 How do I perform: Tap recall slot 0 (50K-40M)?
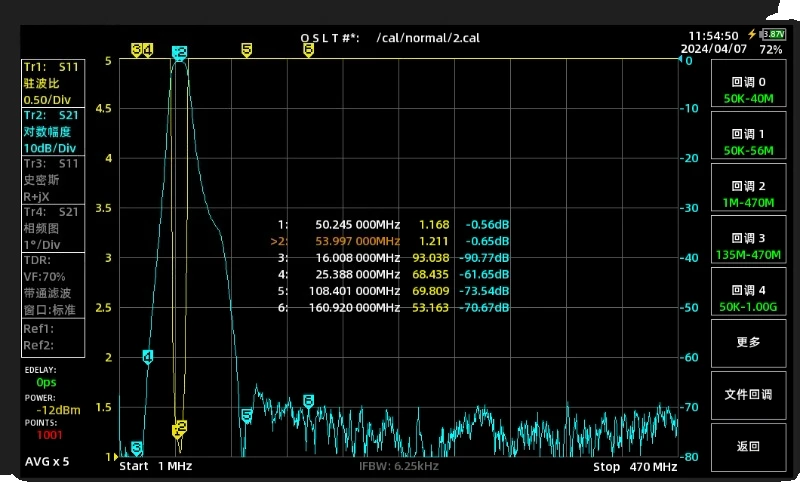point(748,83)
